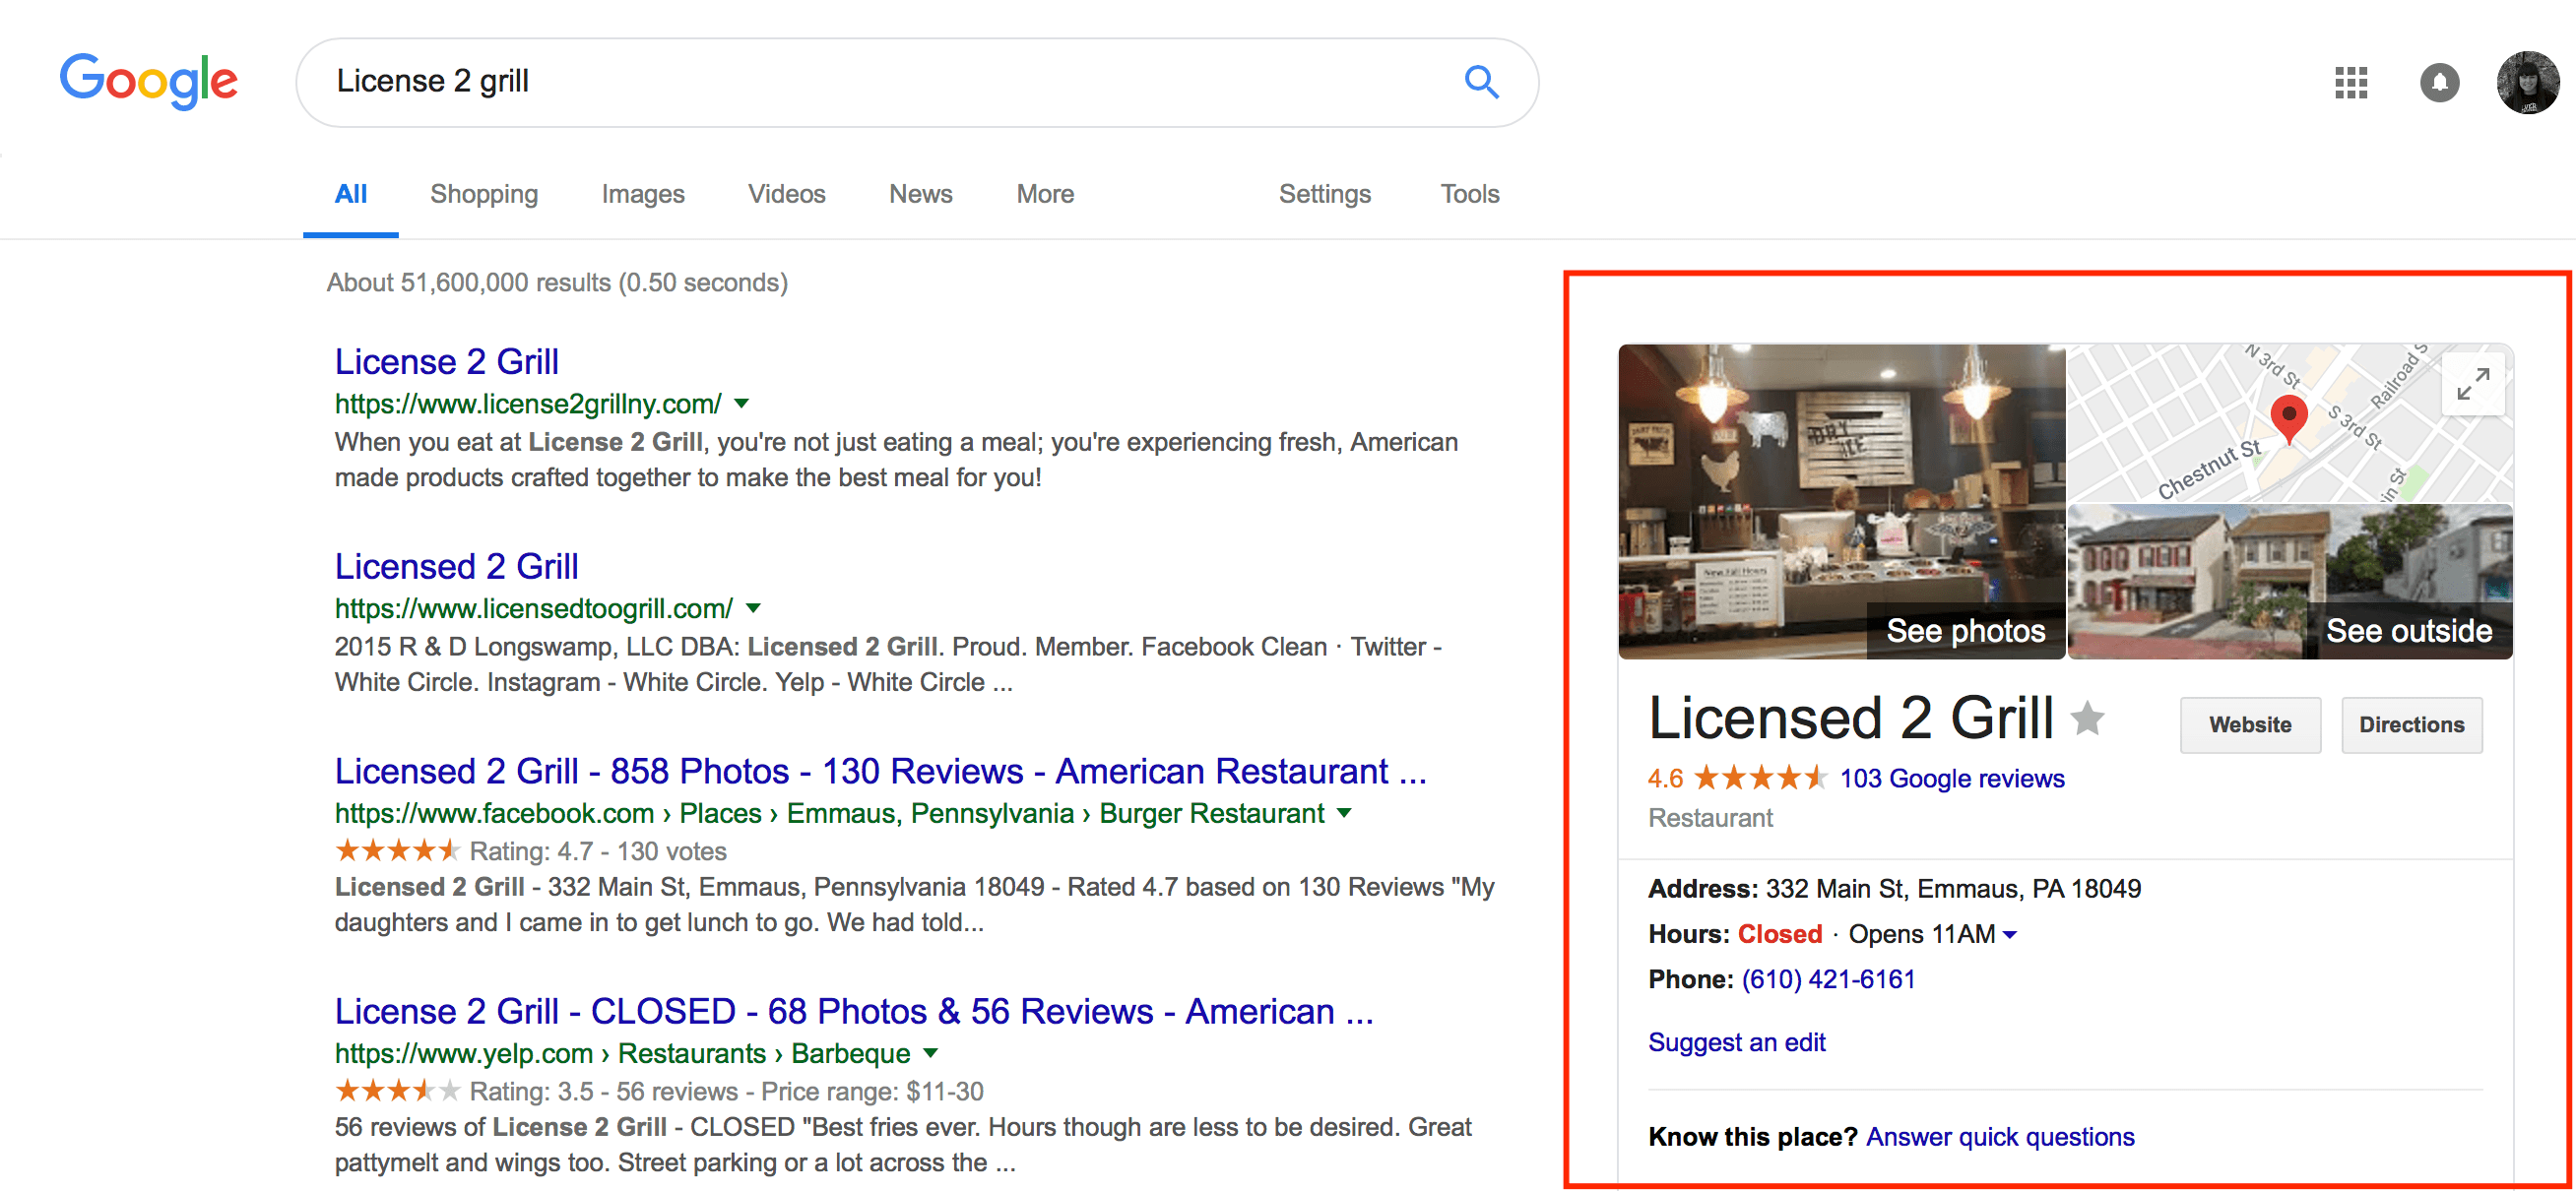Expand the hours dropdown next to Opens 11AM
The width and height of the screenshot is (2576, 1191).
pyautogui.click(x=2009, y=934)
